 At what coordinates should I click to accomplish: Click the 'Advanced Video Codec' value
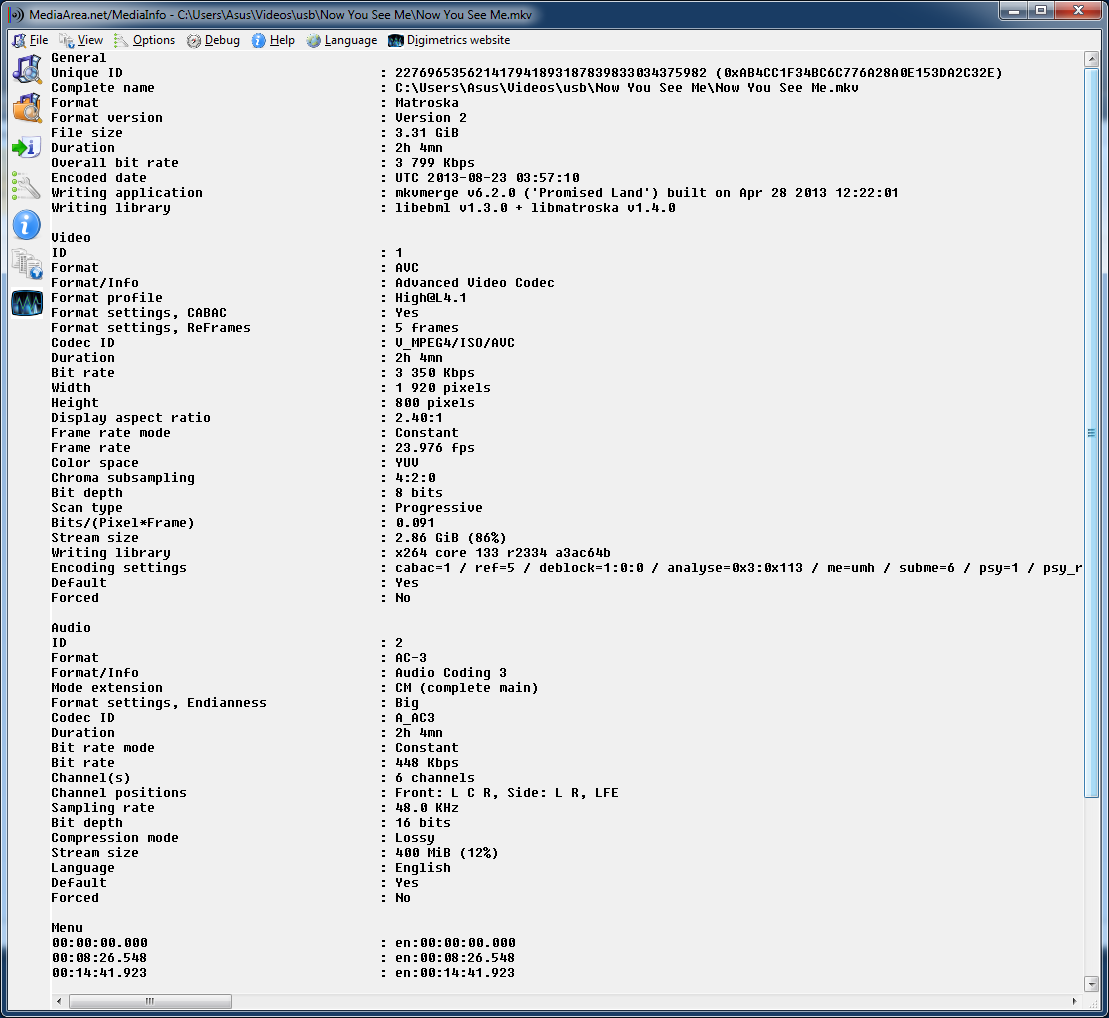(475, 283)
